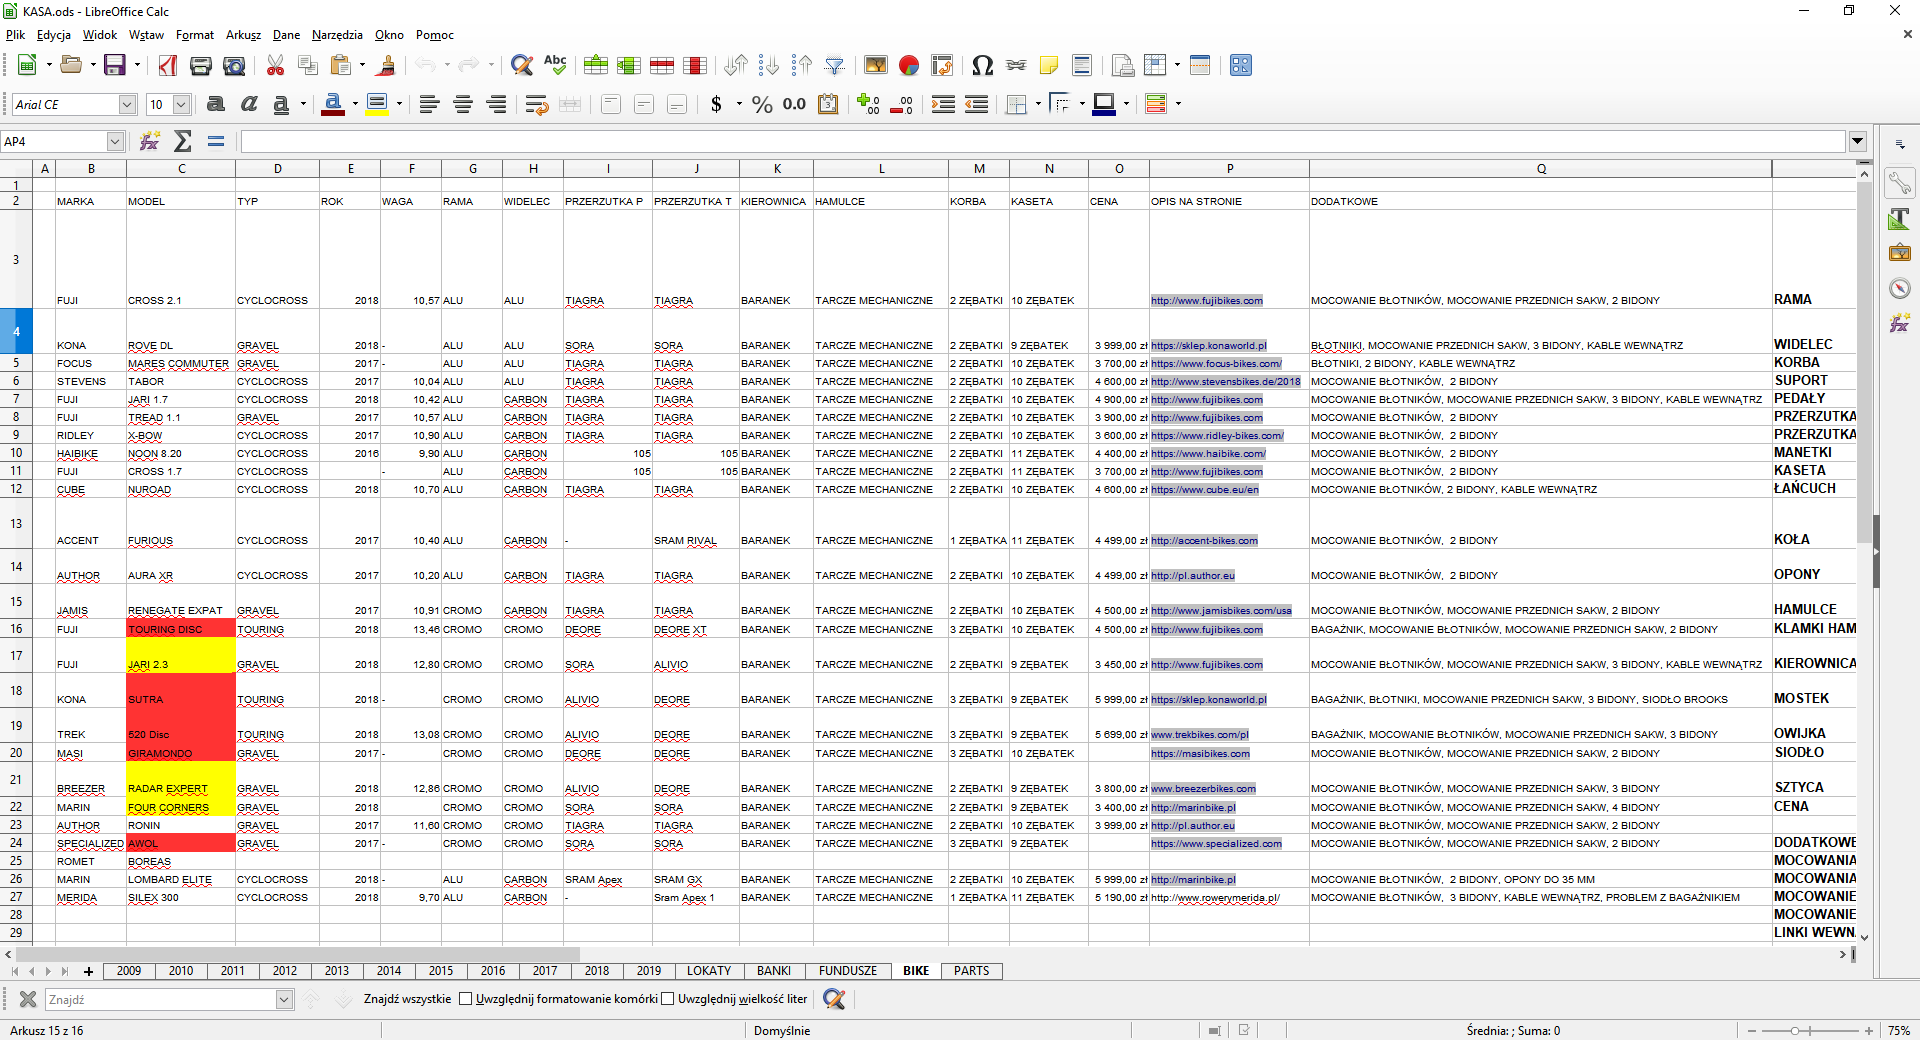Image resolution: width=1920 pixels, height=1040 pixels.
Task: Open sidebar Navigator compass panel
Action: click(x=1899, y=288)
